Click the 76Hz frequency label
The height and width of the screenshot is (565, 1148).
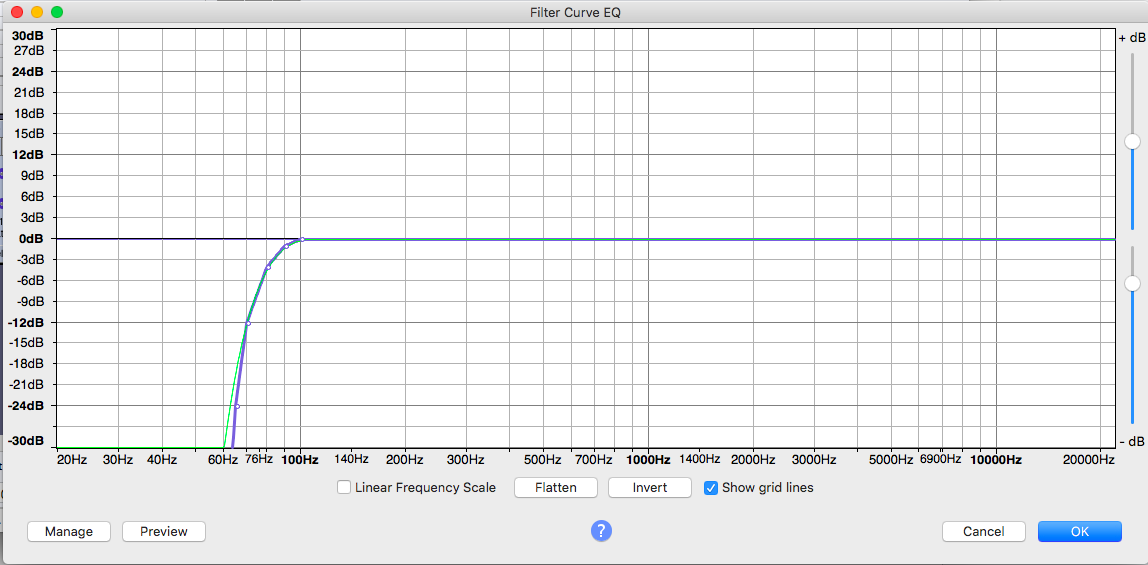(x=258, y=459)
